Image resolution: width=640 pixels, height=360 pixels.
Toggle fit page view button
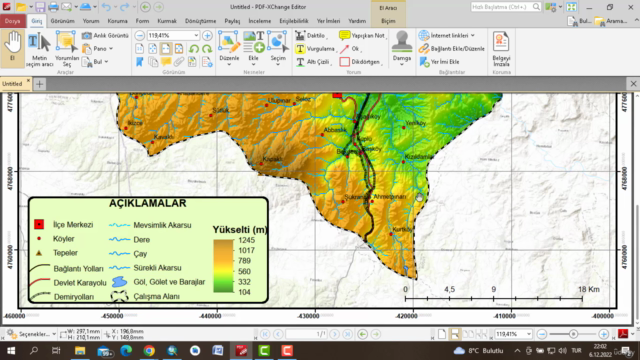click(x=153, y=49)
